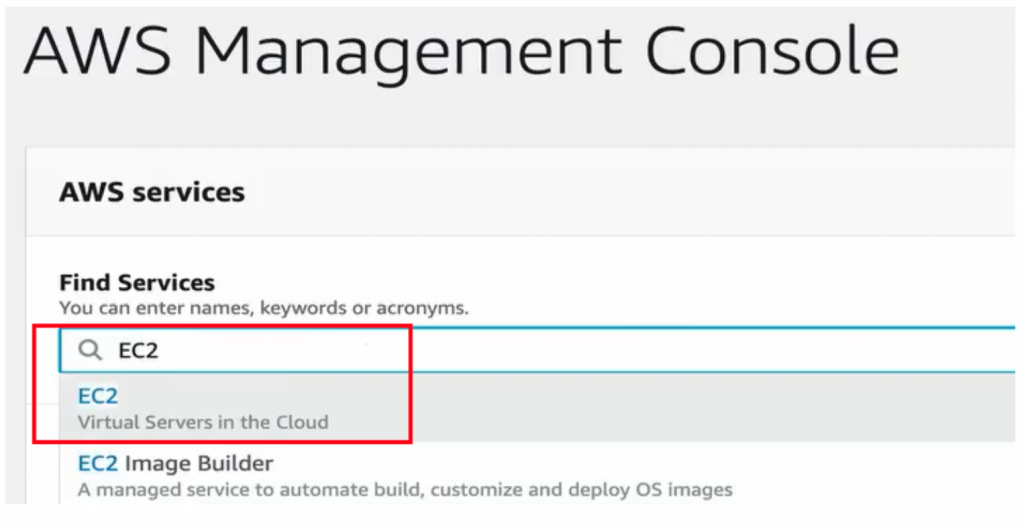Click the word 'acronyms' in the hint text
Screen dimensions: 1024x527
(426, 308)
